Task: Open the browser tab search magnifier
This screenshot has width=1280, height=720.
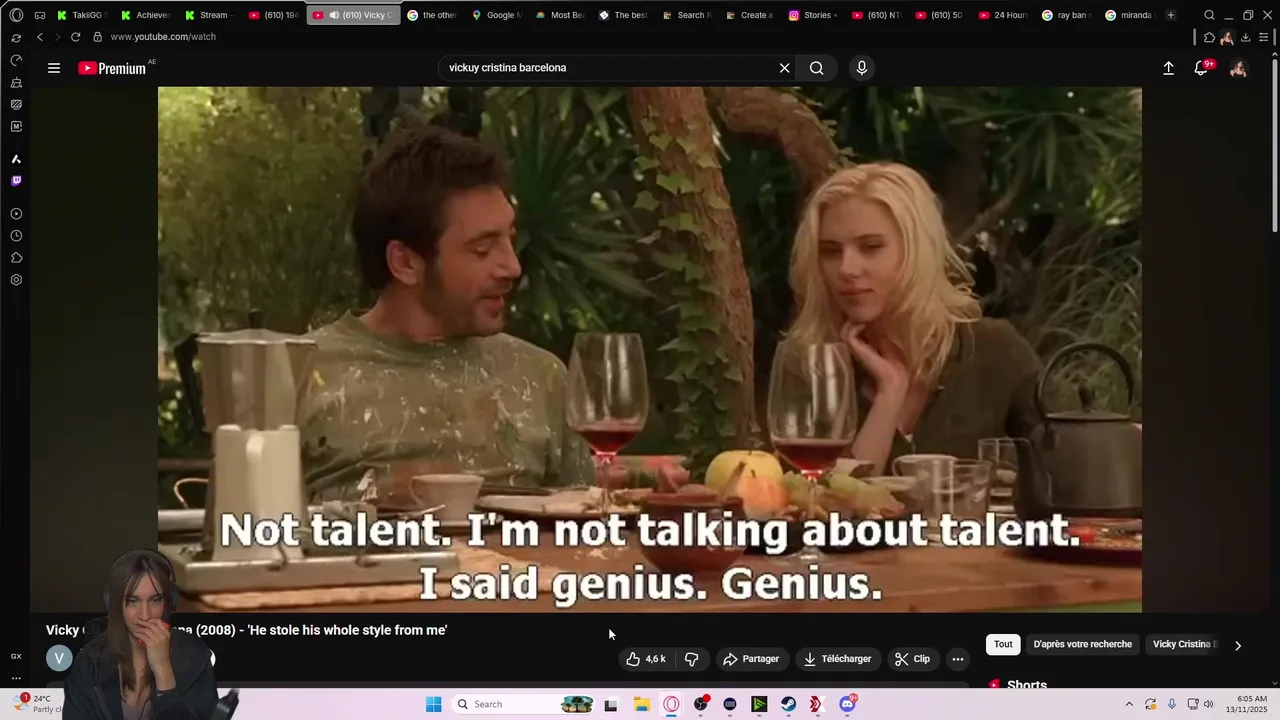Action: (1209, 15)
